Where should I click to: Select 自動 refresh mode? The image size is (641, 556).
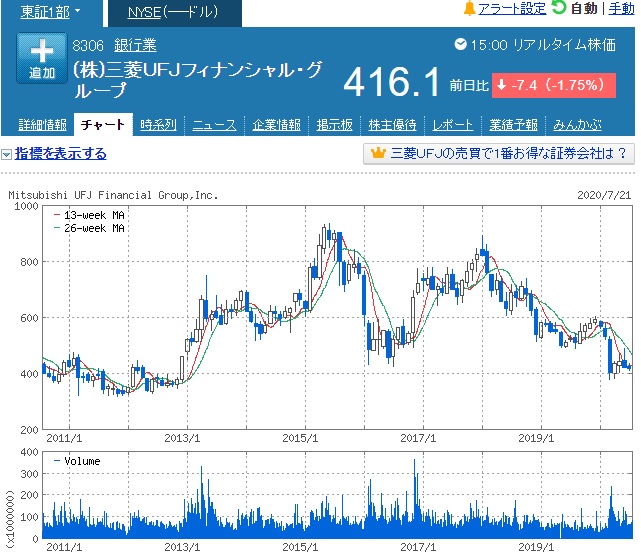click(584, 9)
